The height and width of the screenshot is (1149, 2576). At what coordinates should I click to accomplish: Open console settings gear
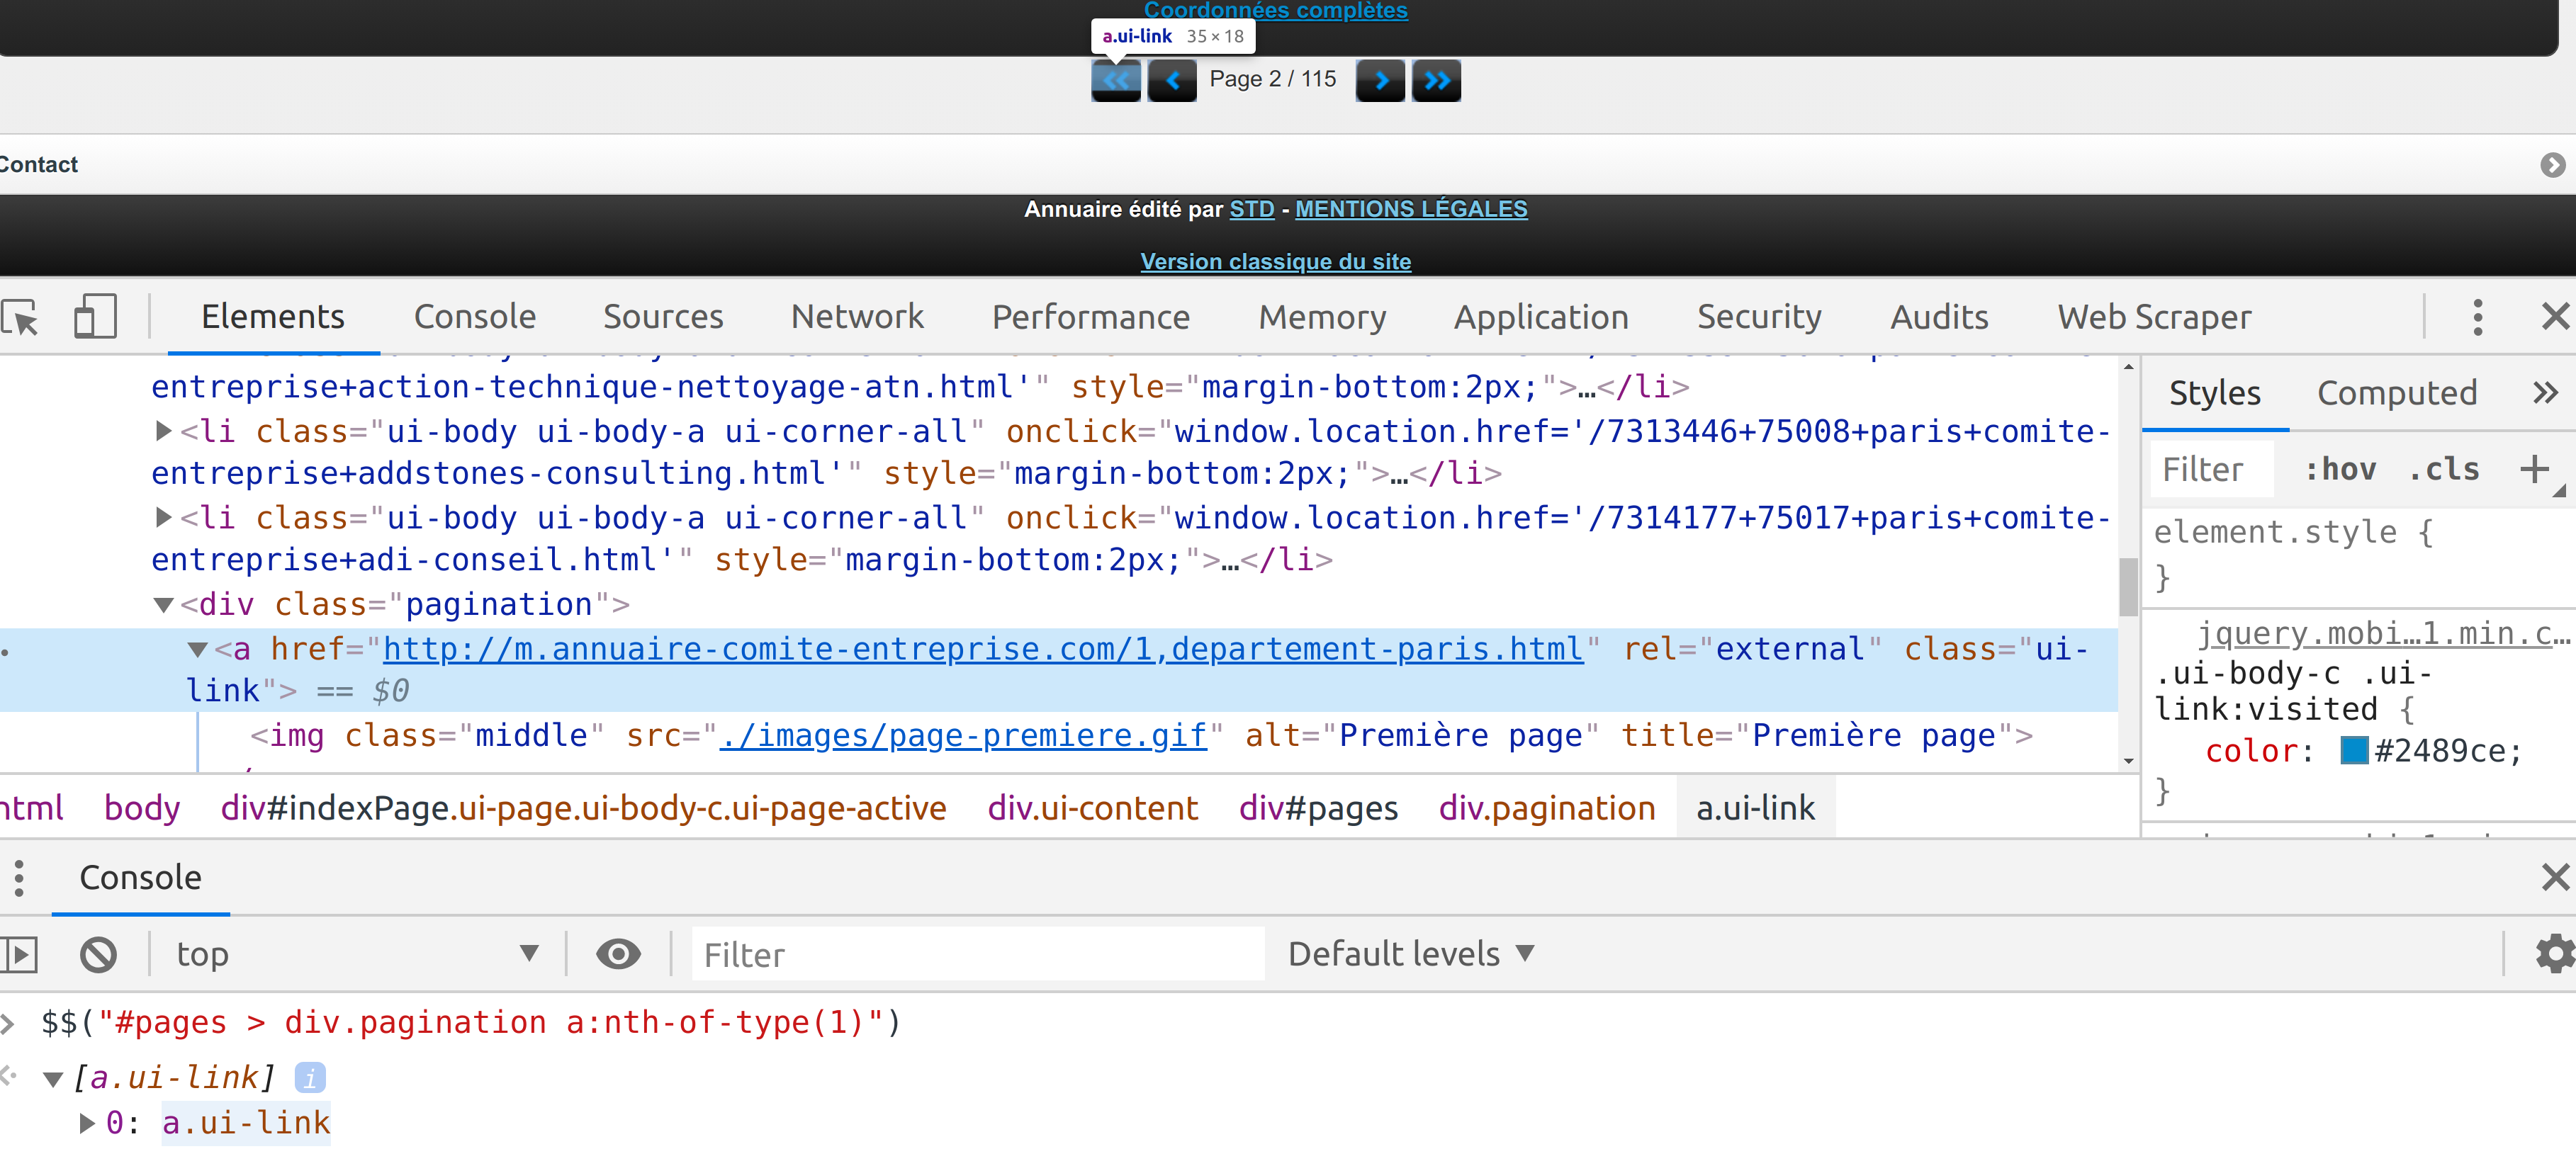coord(2555,954)
